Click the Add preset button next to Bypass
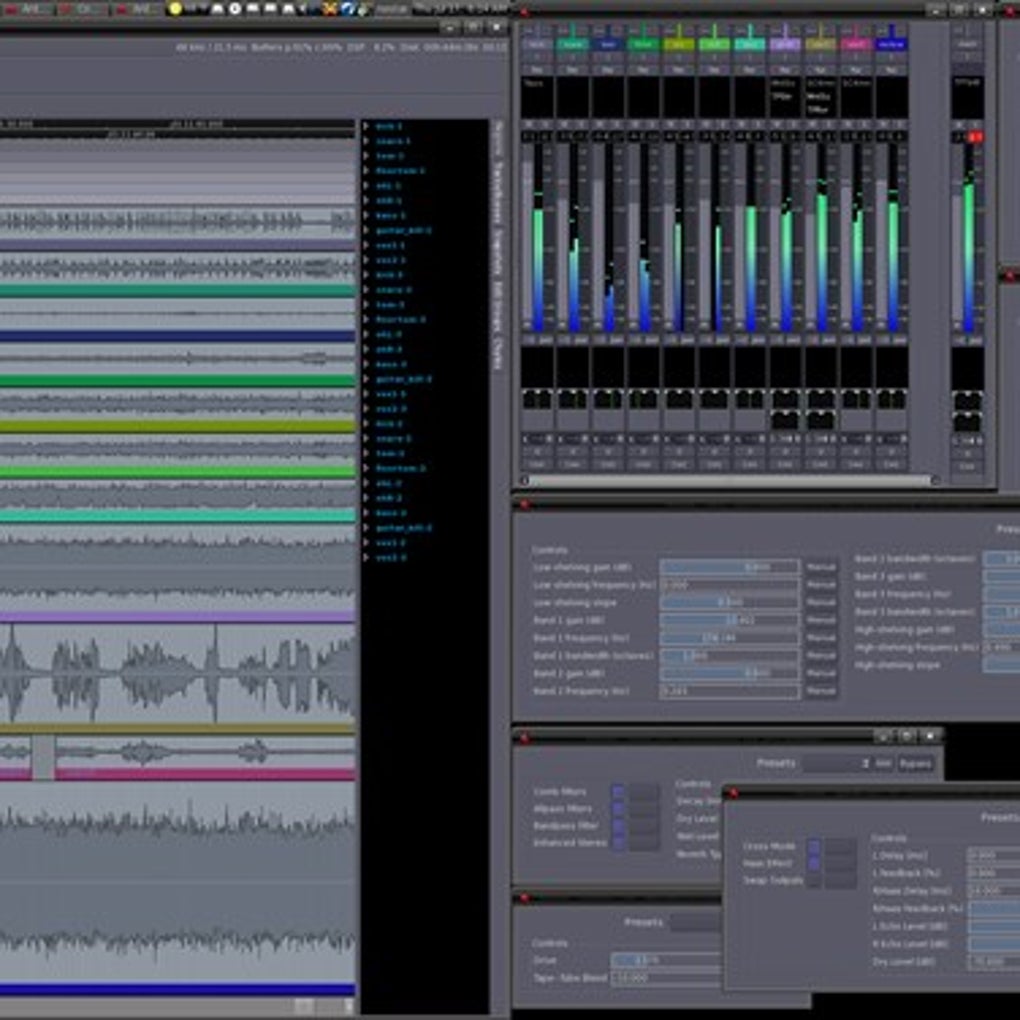The height and width of the screenshot is (1020, 1020). click(883, 763)
